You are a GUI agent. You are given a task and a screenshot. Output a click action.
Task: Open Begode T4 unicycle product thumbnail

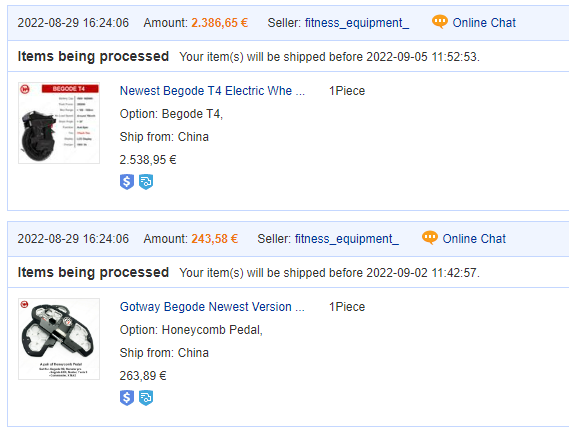coord(59,123)
